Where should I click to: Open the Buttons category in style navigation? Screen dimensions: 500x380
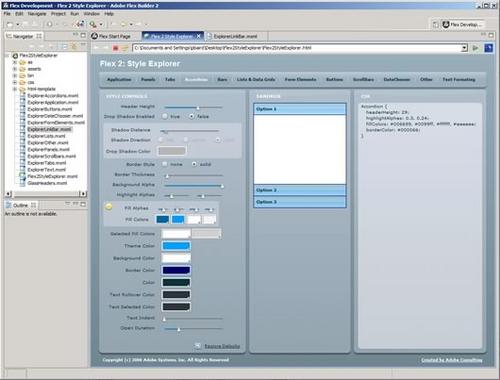(x=334, y=79)
